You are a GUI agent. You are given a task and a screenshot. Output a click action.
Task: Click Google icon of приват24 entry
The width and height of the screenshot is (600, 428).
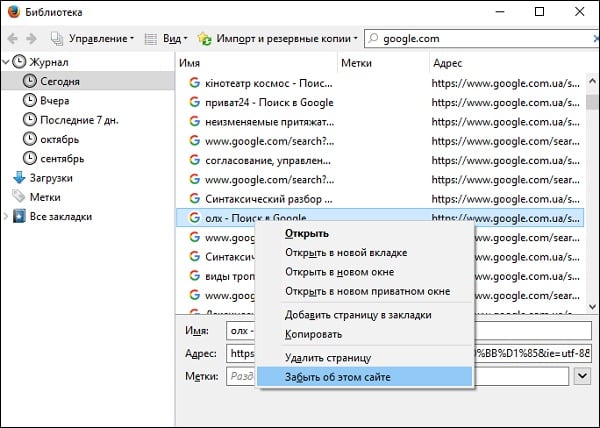point(194,102)
